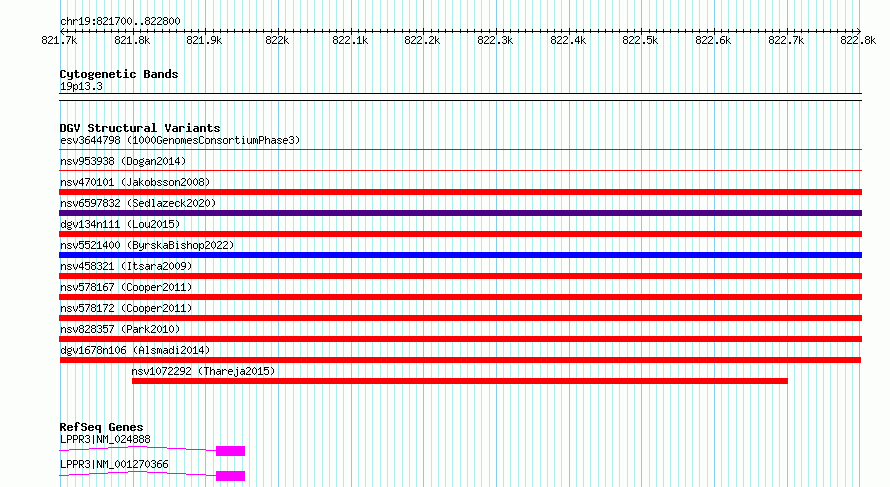Click the Cytogenetic Bands track title
890x487 pixels.
[119, 74]
